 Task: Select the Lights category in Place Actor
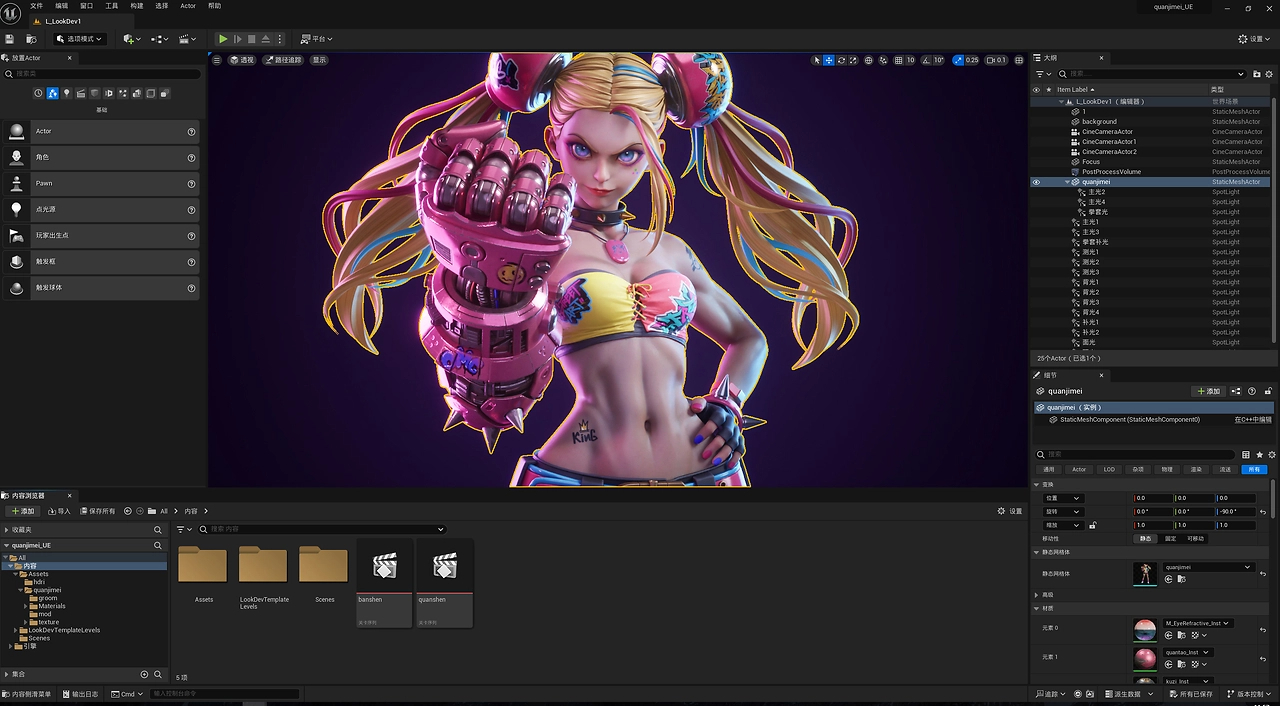67,93
